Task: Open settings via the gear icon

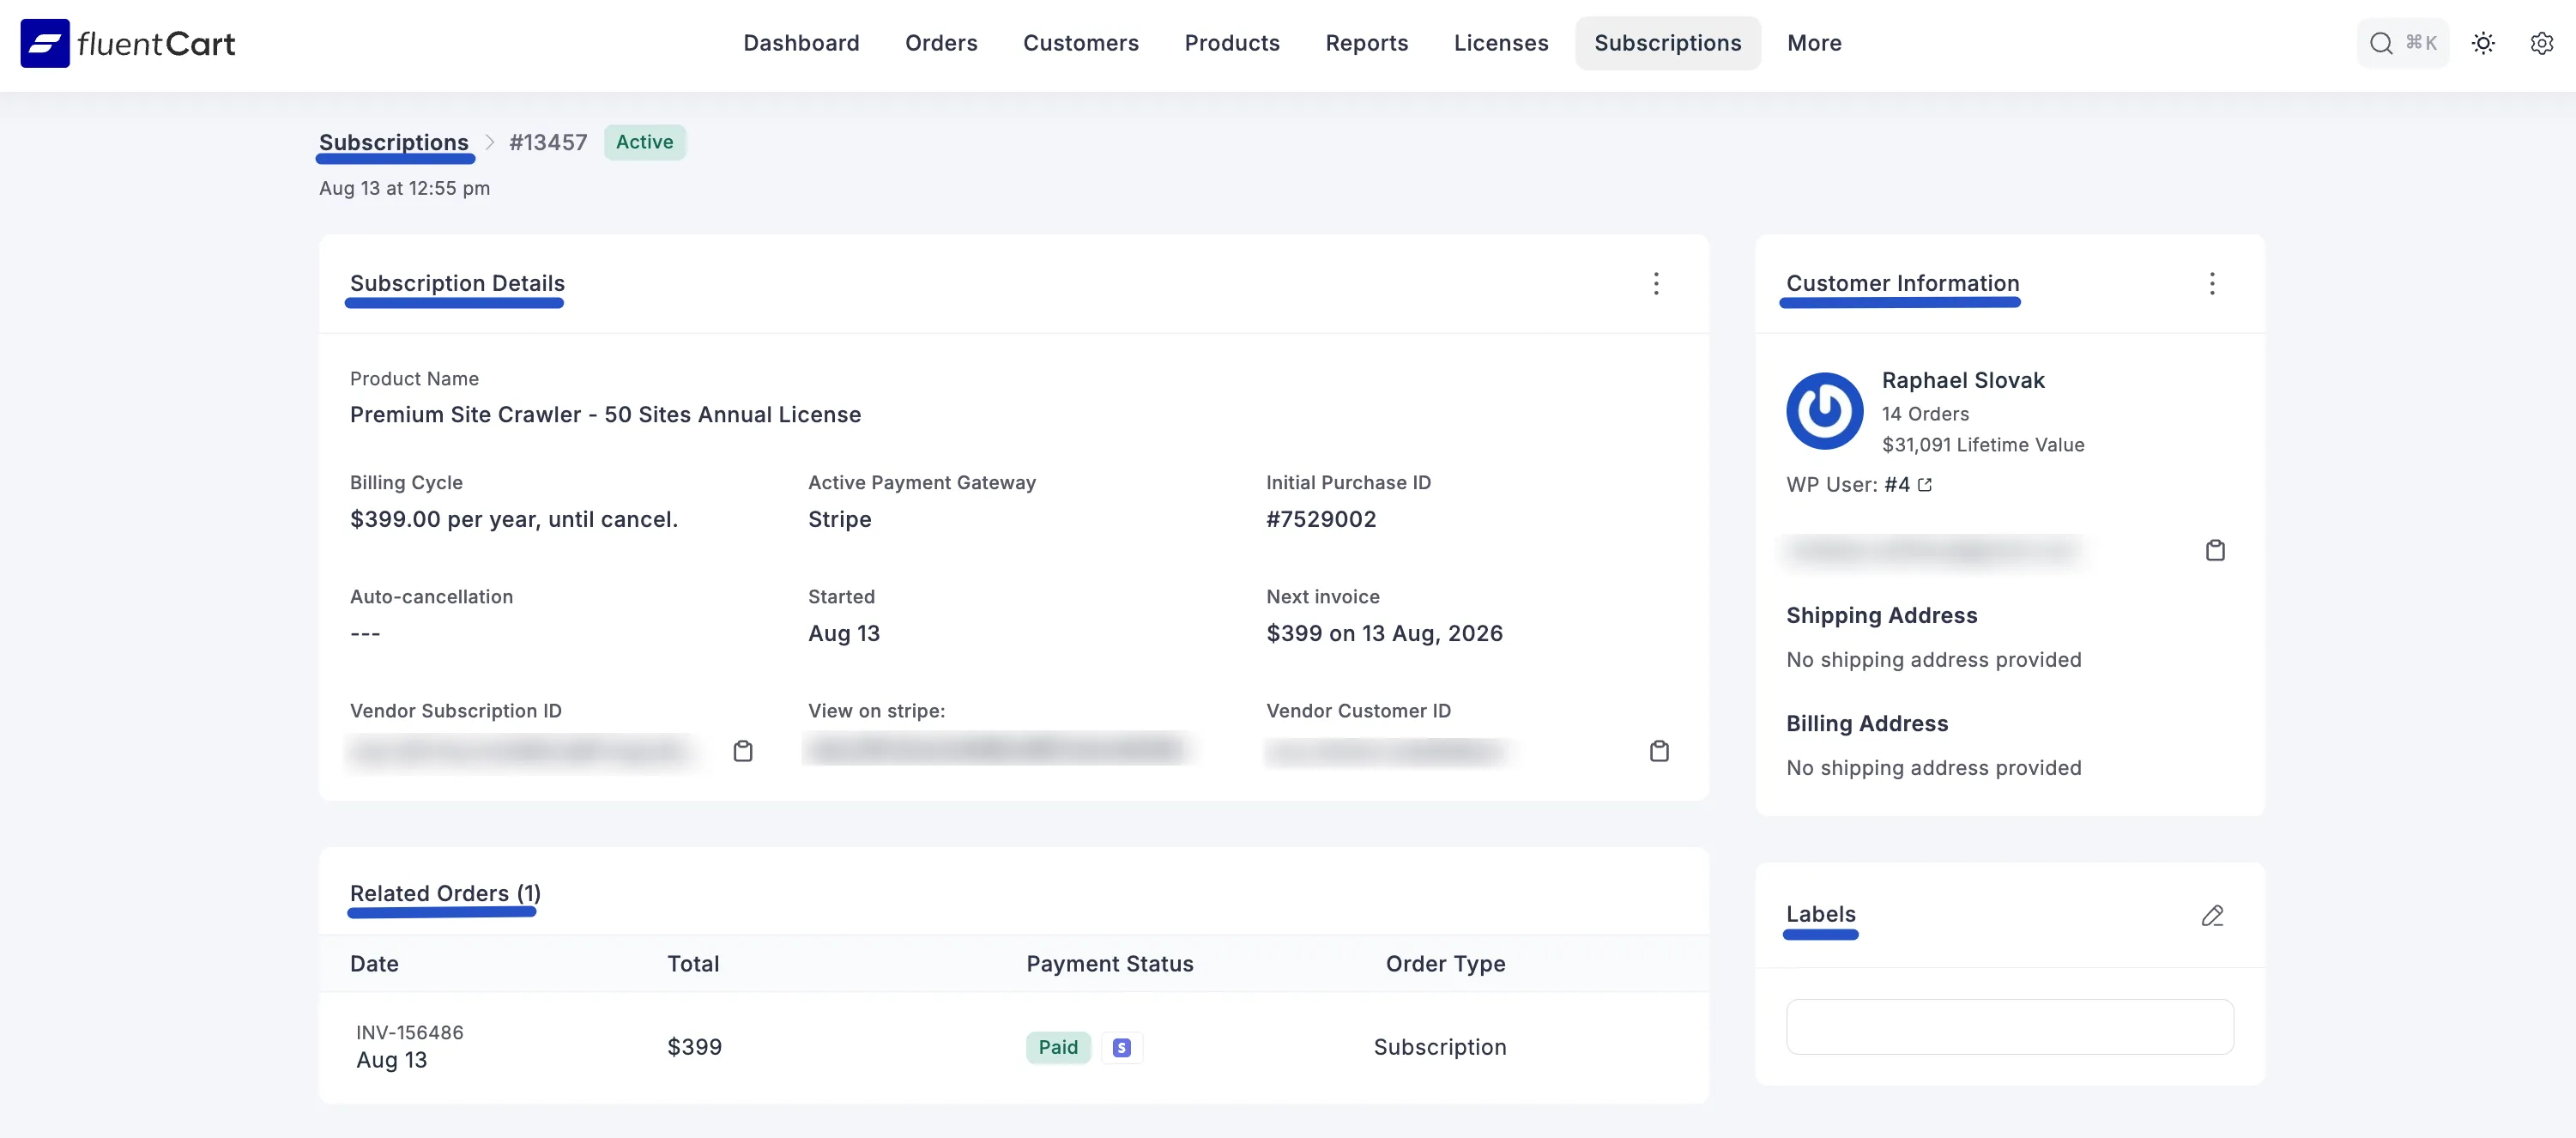Action: 2542,43
